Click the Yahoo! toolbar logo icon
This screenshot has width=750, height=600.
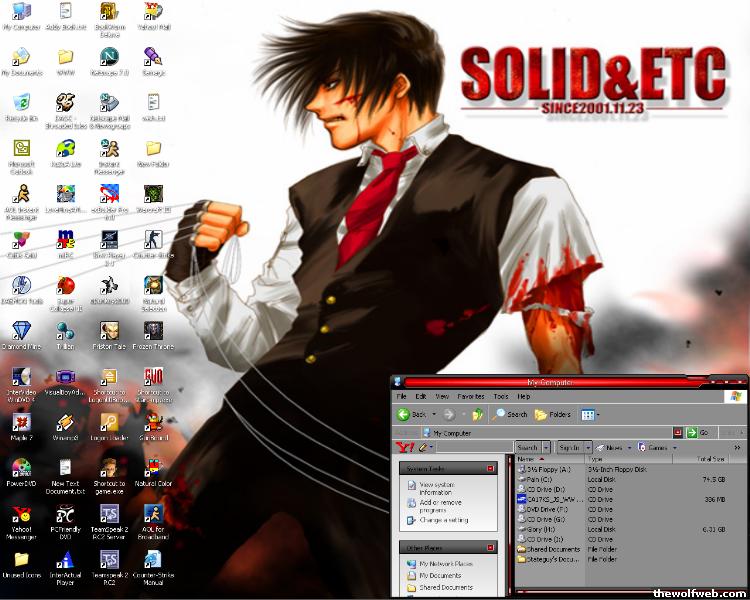(403, 447)
